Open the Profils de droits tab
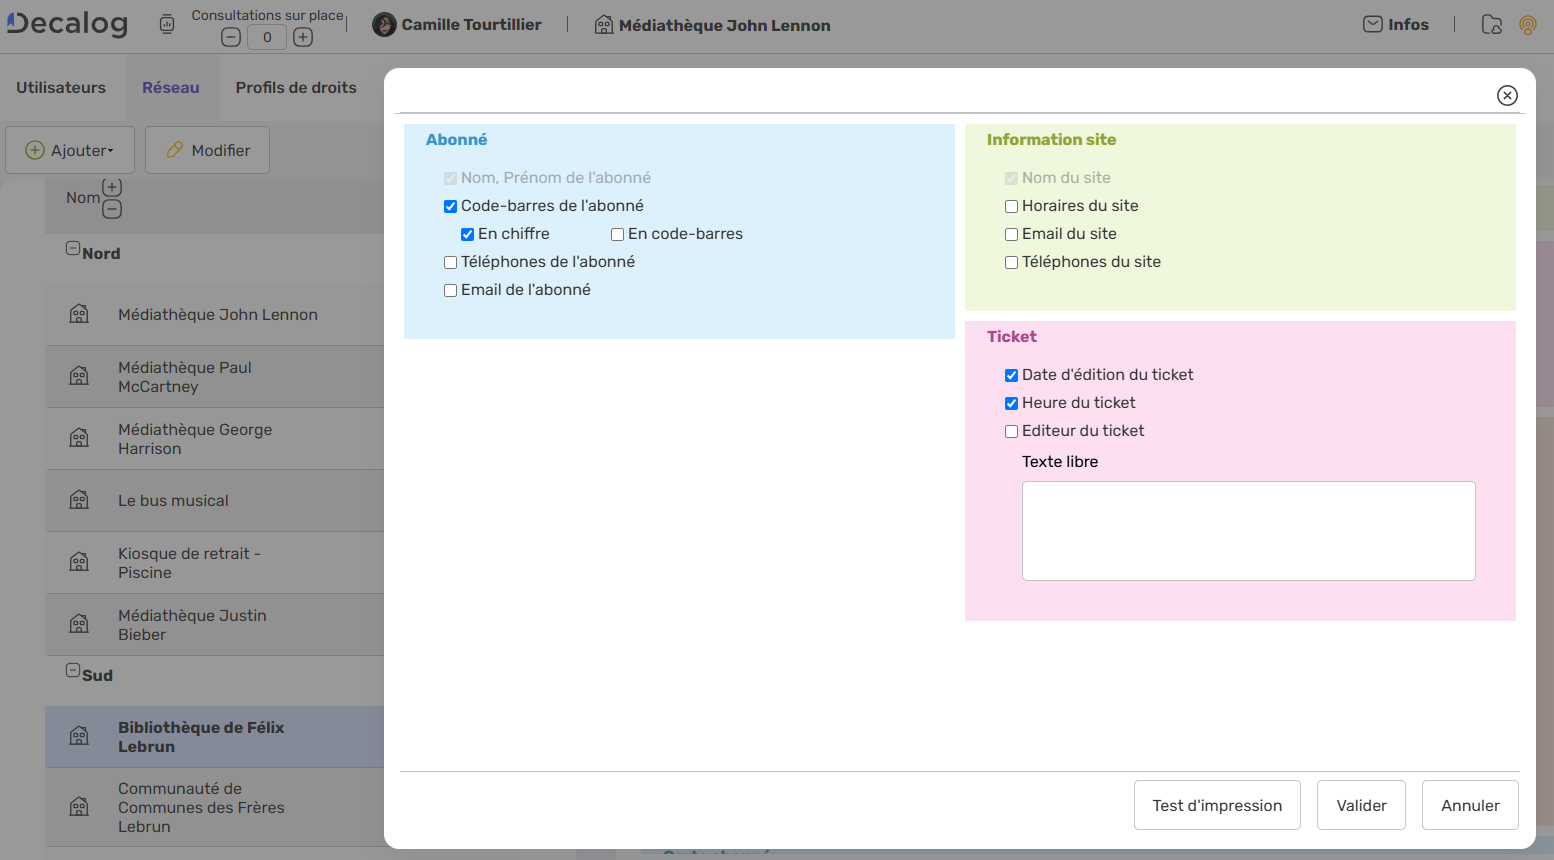Viewport: 1554px width, 860px height. pyautogui.click(x=296, y=88)
